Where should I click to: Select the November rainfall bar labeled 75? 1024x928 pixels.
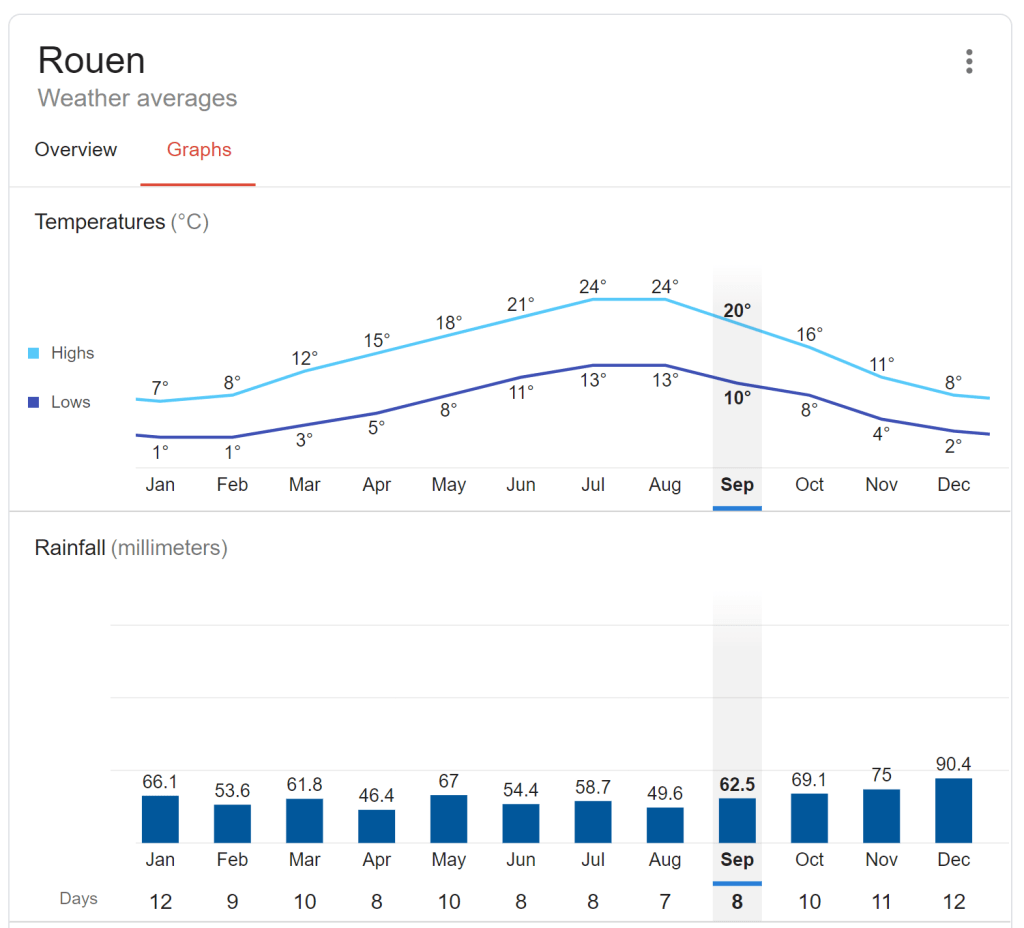[881, 816]
